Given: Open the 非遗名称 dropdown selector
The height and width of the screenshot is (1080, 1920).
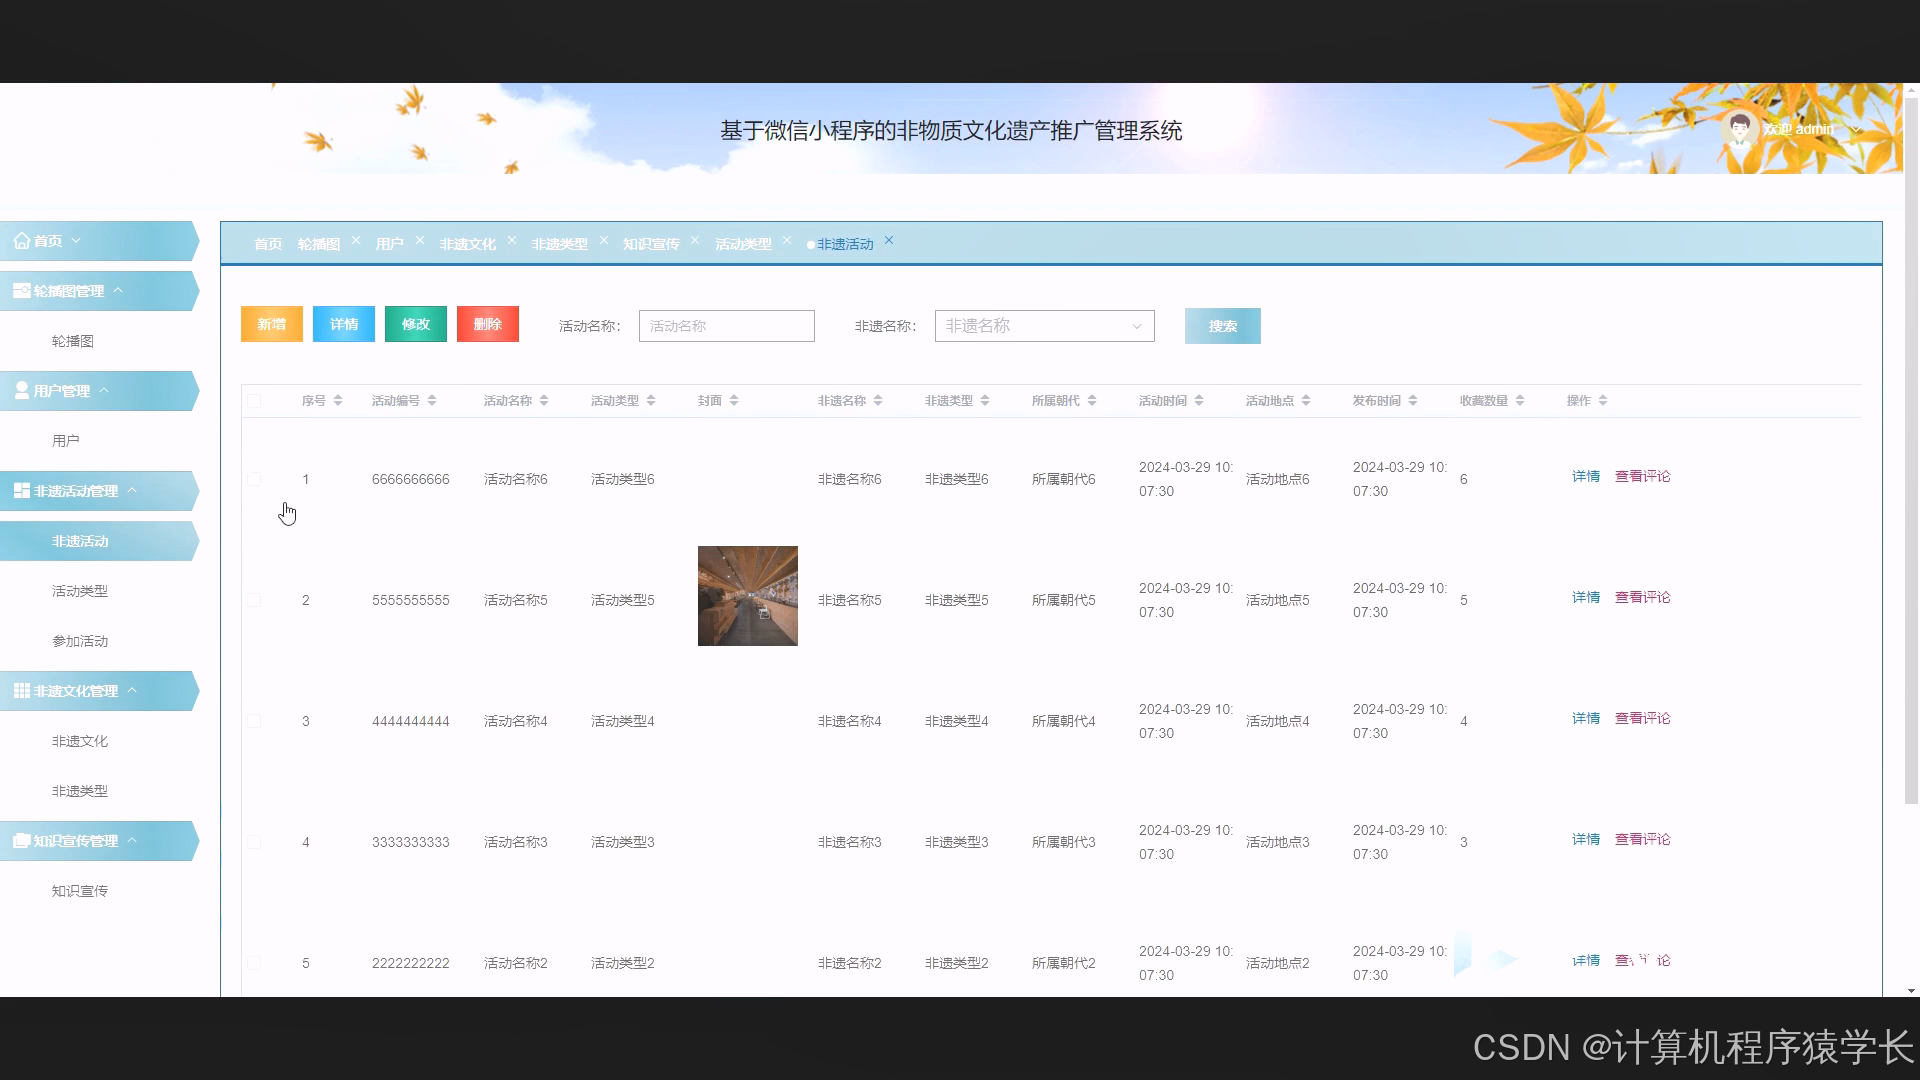Looking at the screenshot, I should 1043,325.
